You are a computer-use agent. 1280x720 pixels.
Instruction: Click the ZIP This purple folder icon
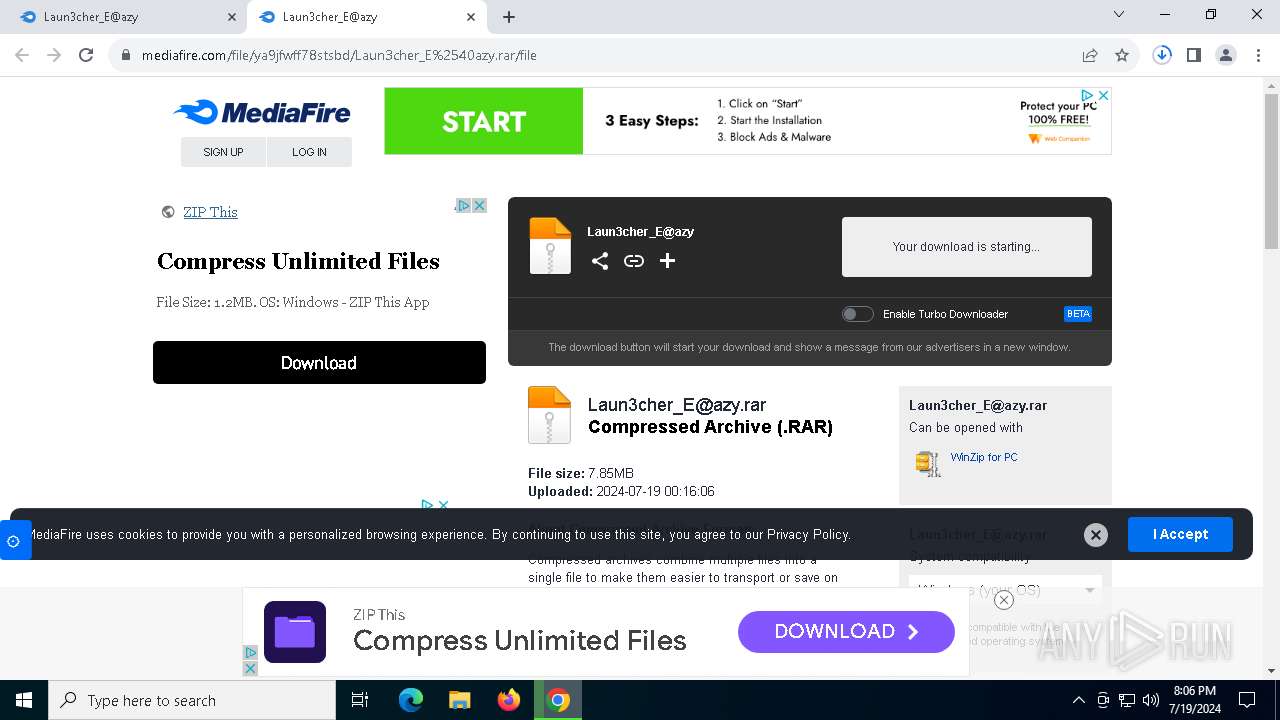[x=295, y=631]
